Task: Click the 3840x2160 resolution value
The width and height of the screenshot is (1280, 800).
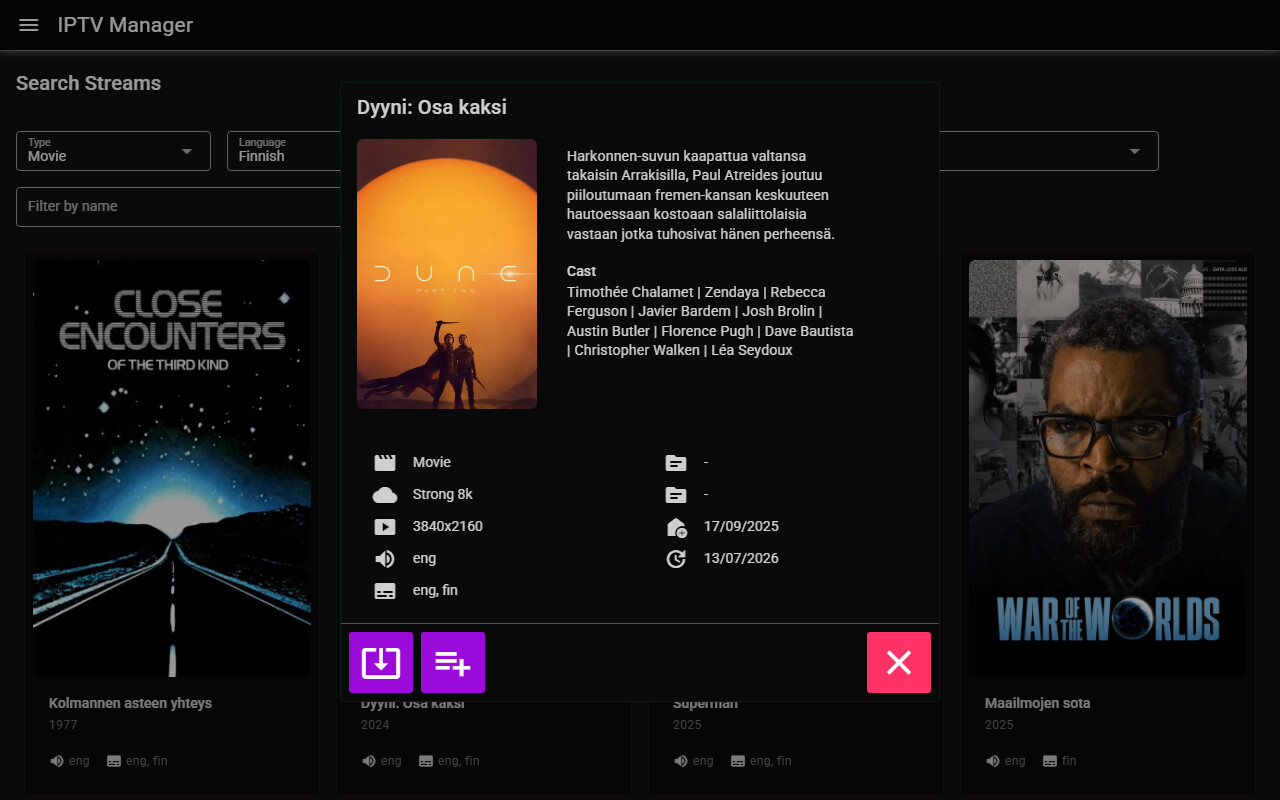Action: click(x=448, y=526)
